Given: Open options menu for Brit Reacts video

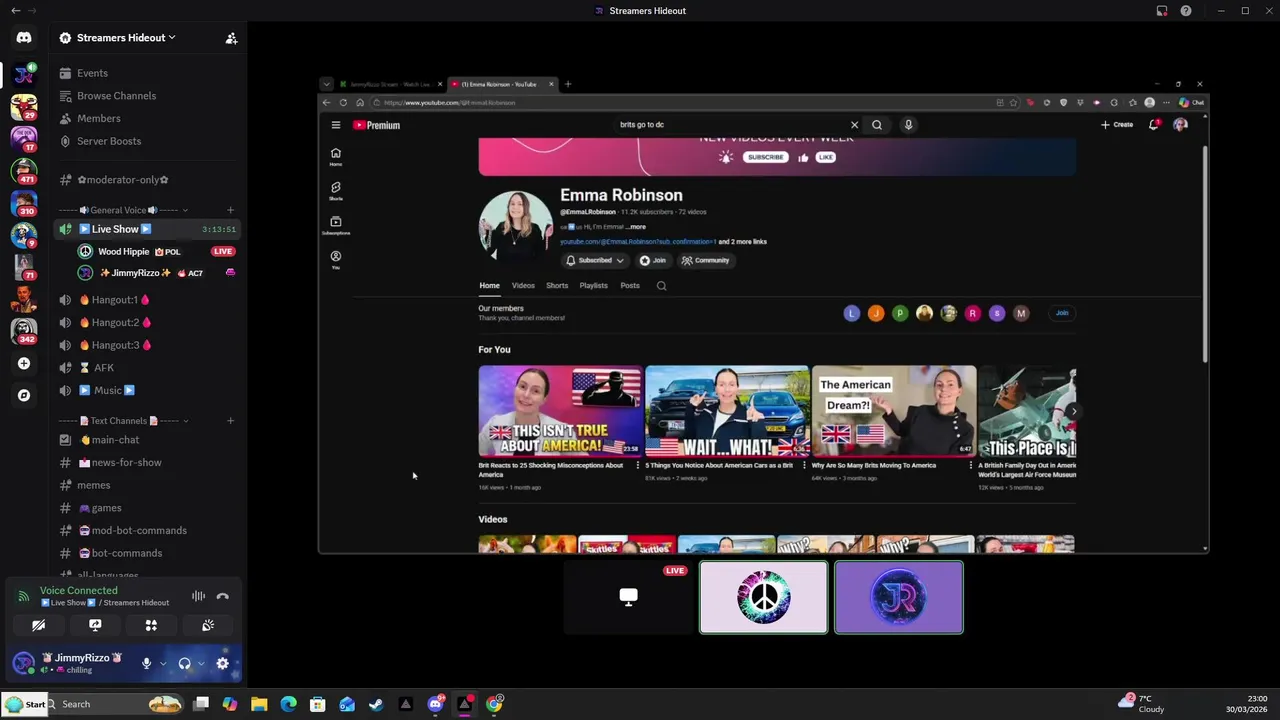Looking at the screenshot, I should [638, 465].
